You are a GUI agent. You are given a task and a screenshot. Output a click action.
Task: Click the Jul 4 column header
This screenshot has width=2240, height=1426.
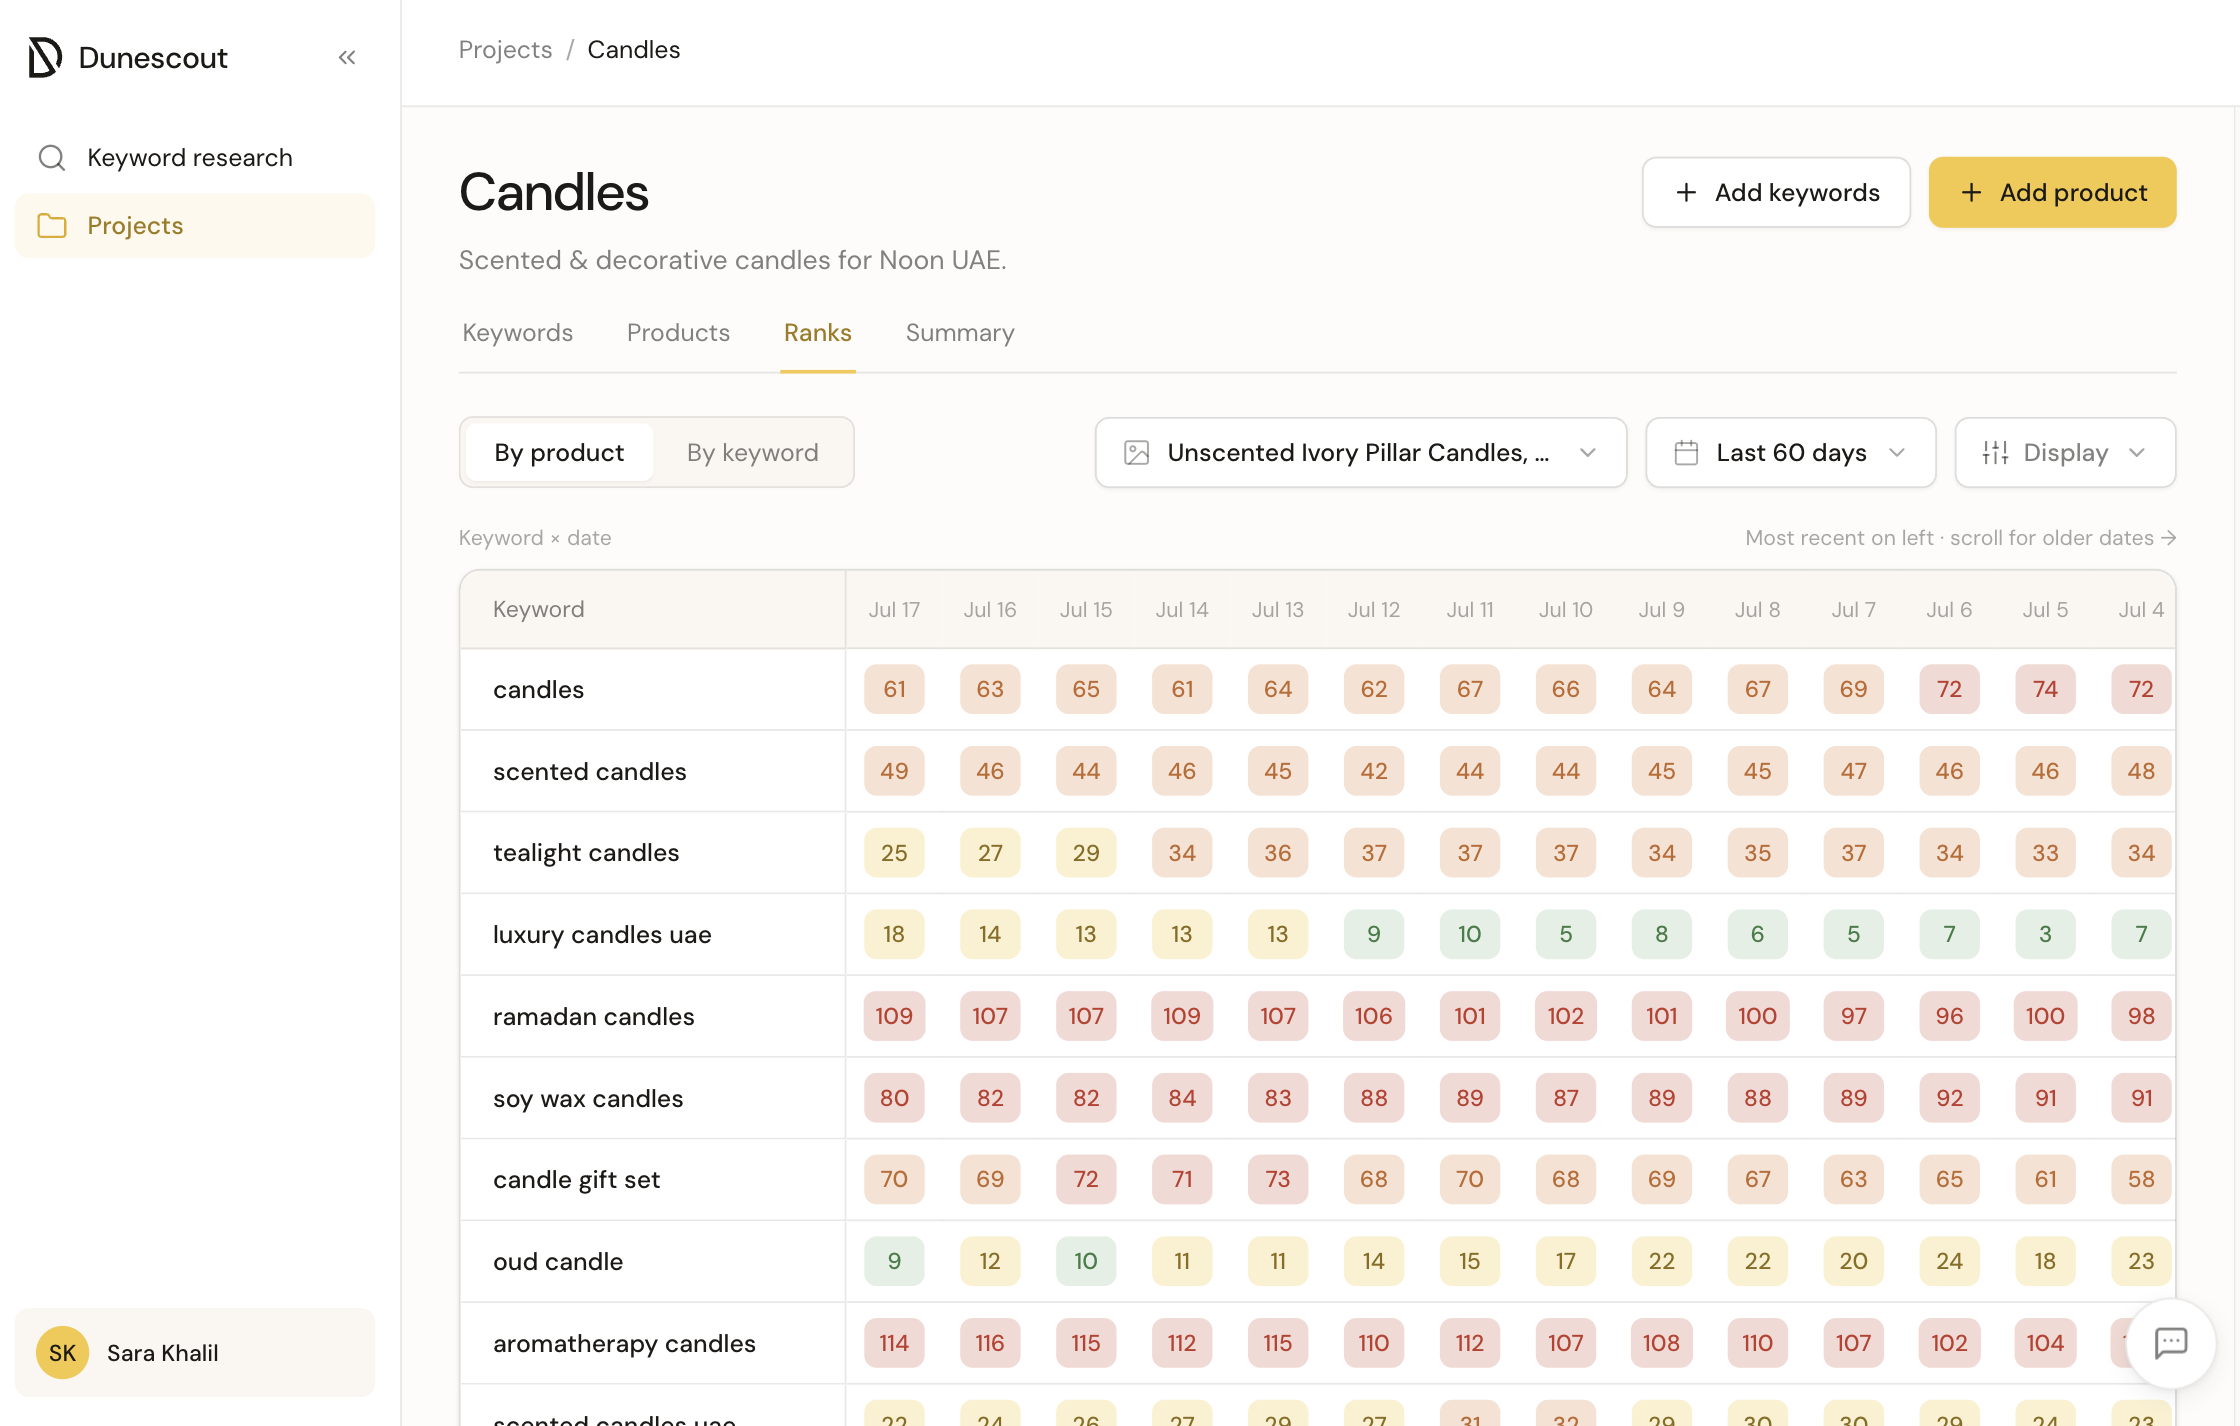pyautogui.click(x=2141, y=610)
